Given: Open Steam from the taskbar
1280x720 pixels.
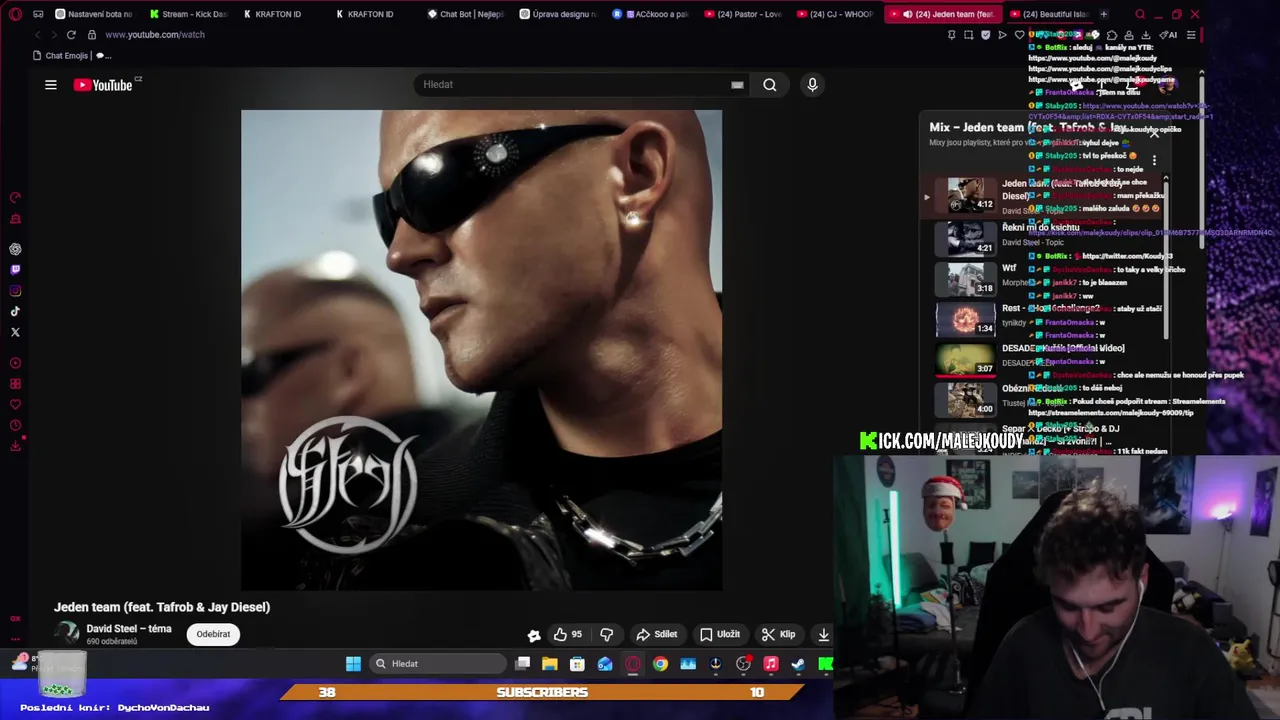Looking at the screenshot, I should (798, 664).
